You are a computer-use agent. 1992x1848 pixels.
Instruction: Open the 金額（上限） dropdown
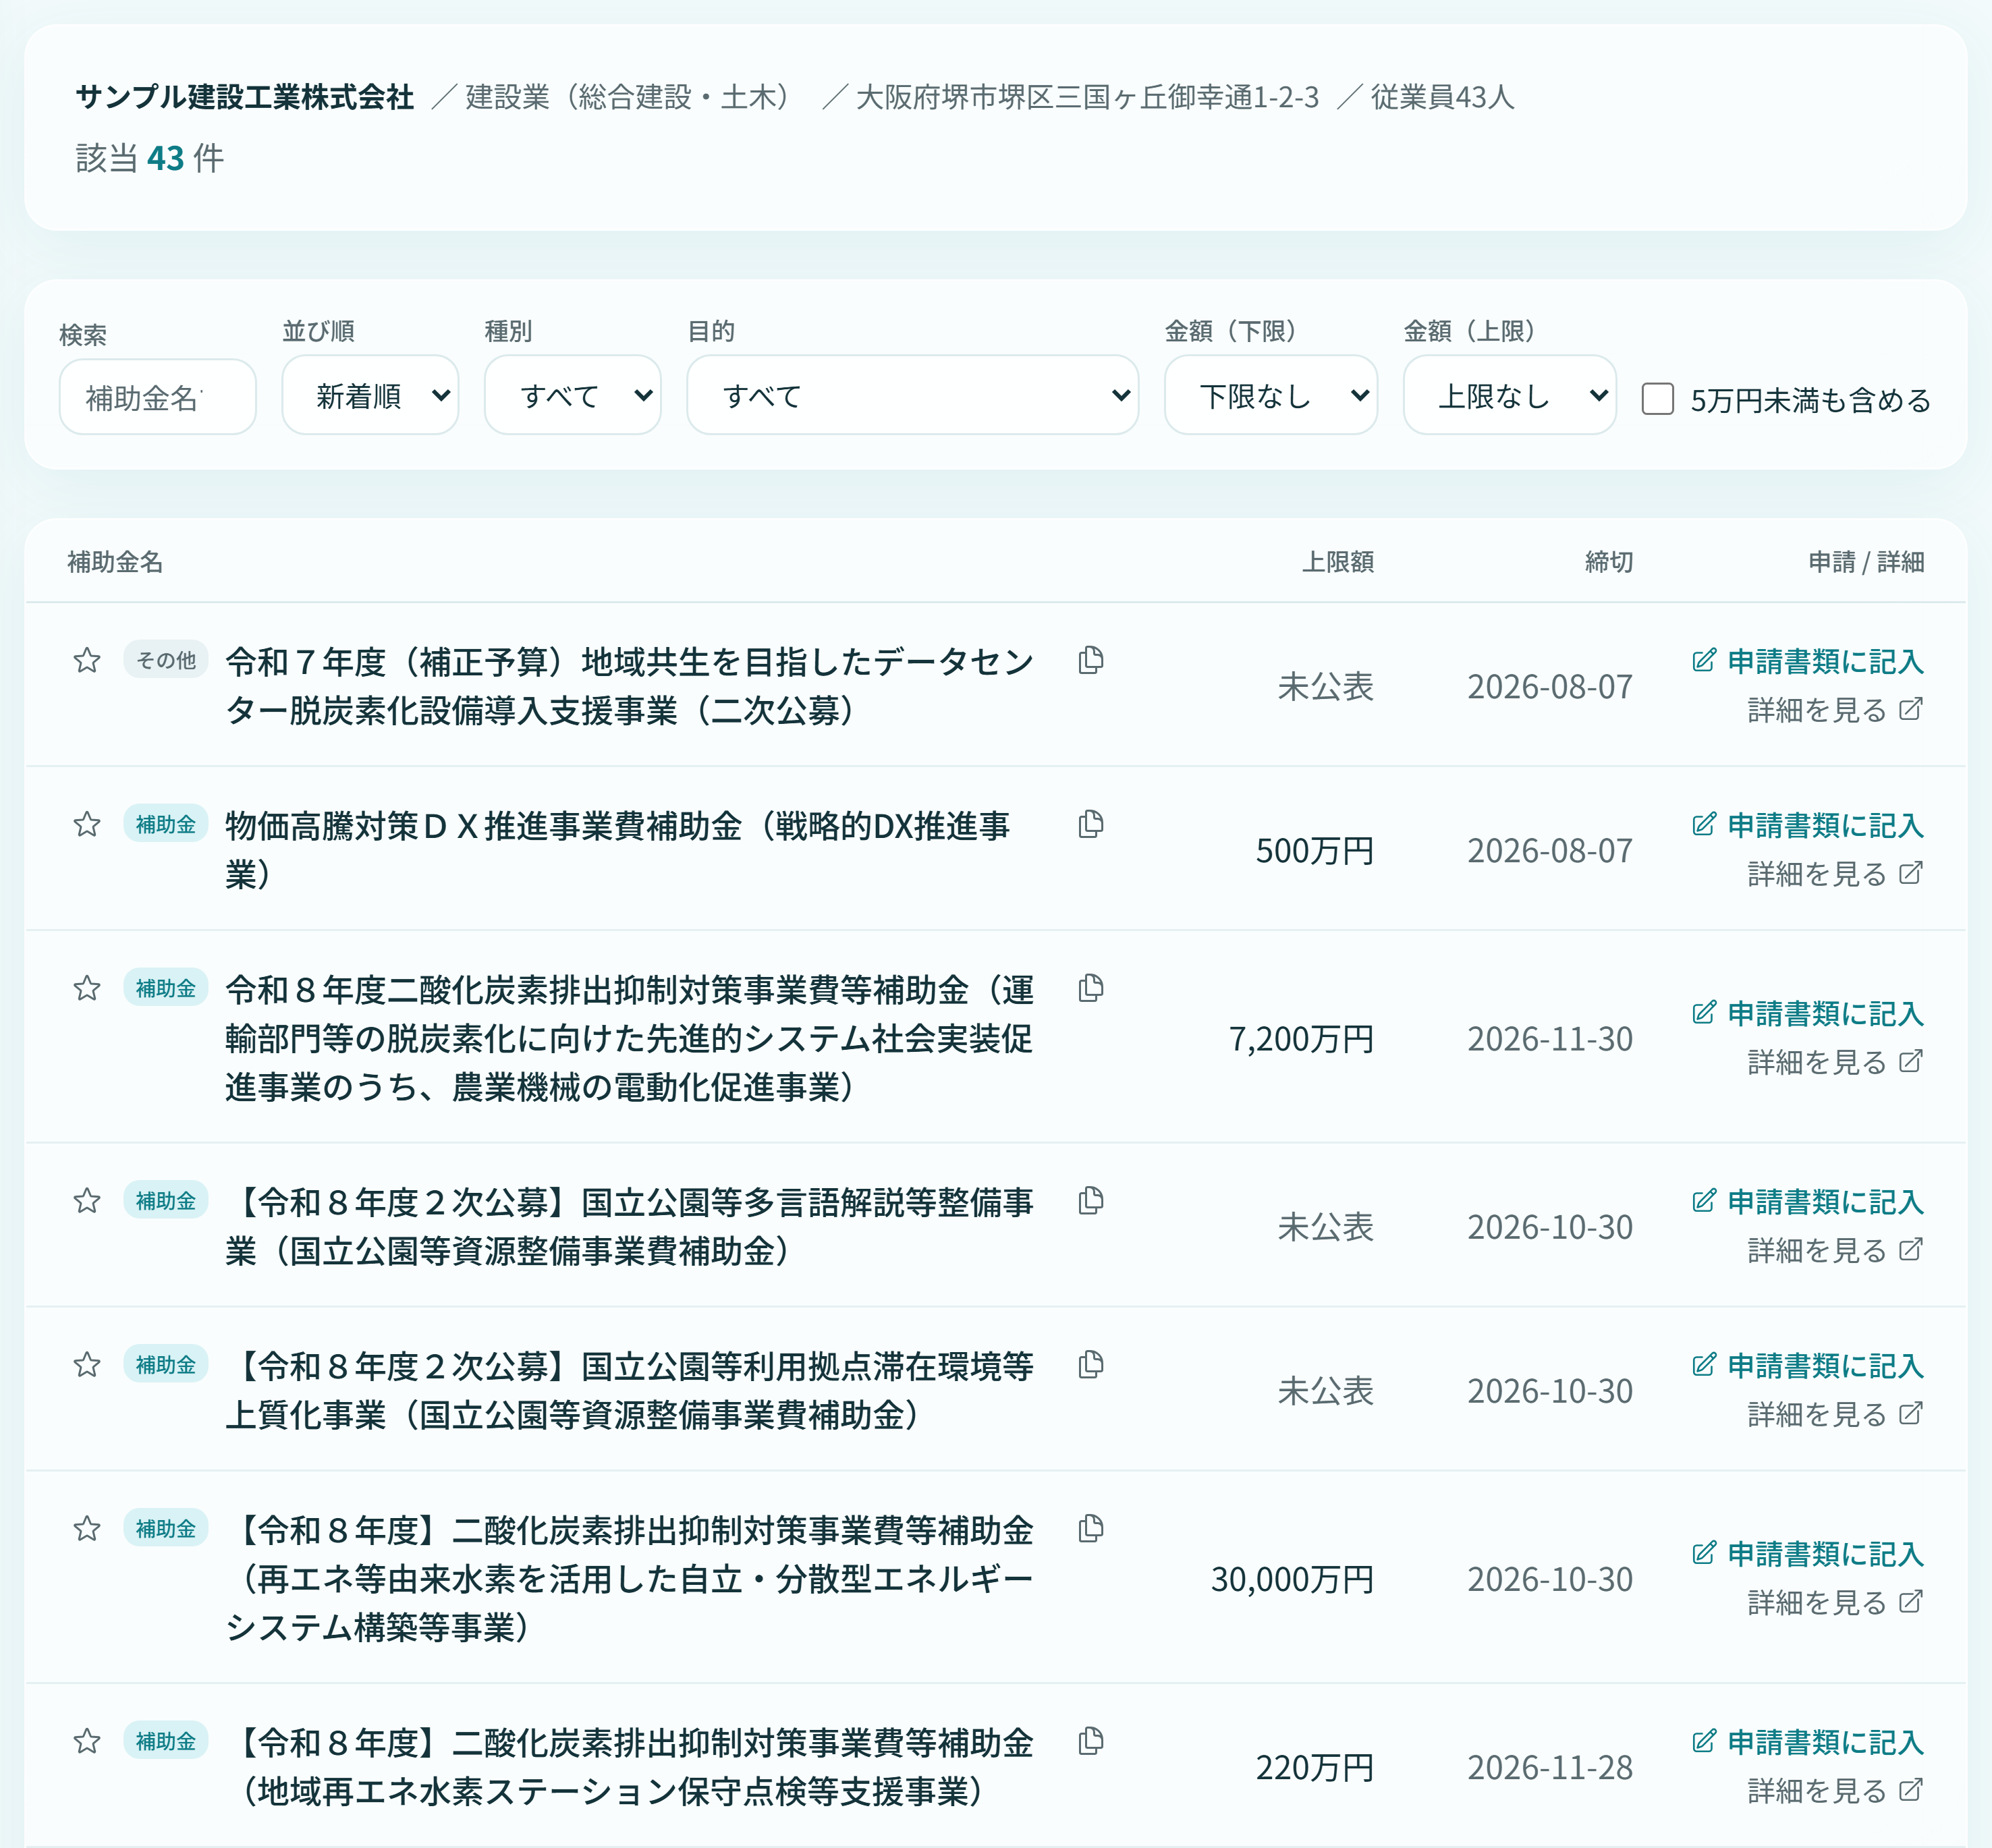click(1509, 396)
